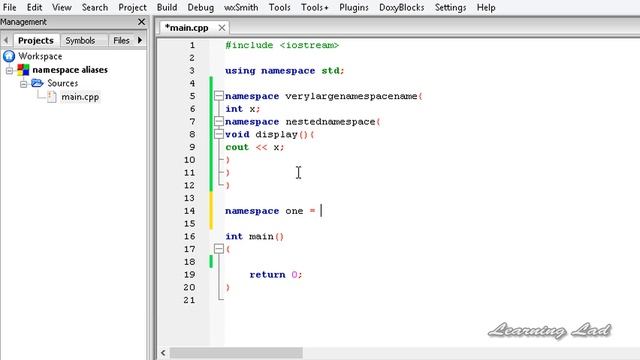Collapse the main function fold at line 17
This screenshot has height=360, width=640.
pyautogui.click(x=219, y=249)
